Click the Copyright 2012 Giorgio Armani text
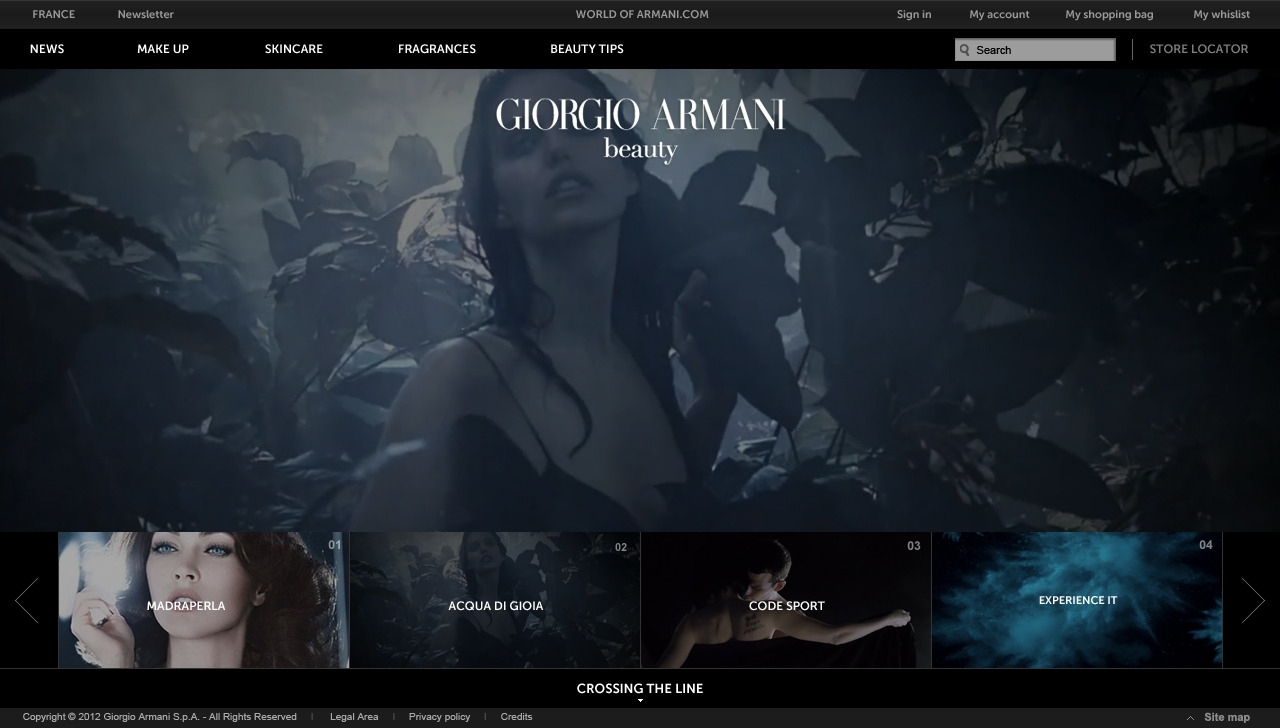1280x728 pixels. (x=159, y=717)
